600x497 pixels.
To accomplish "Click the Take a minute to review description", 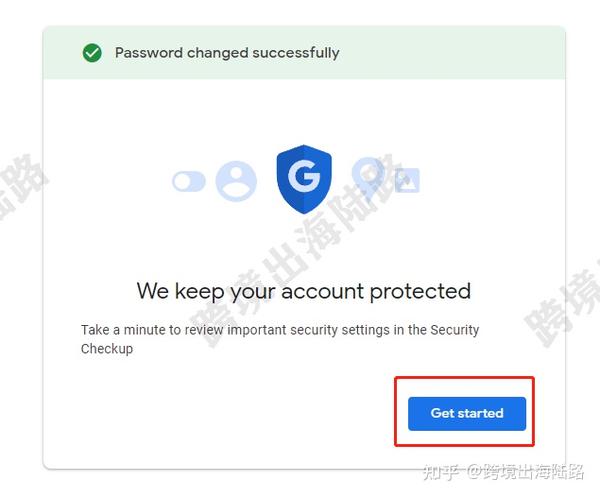I will [x=280, y=339].
